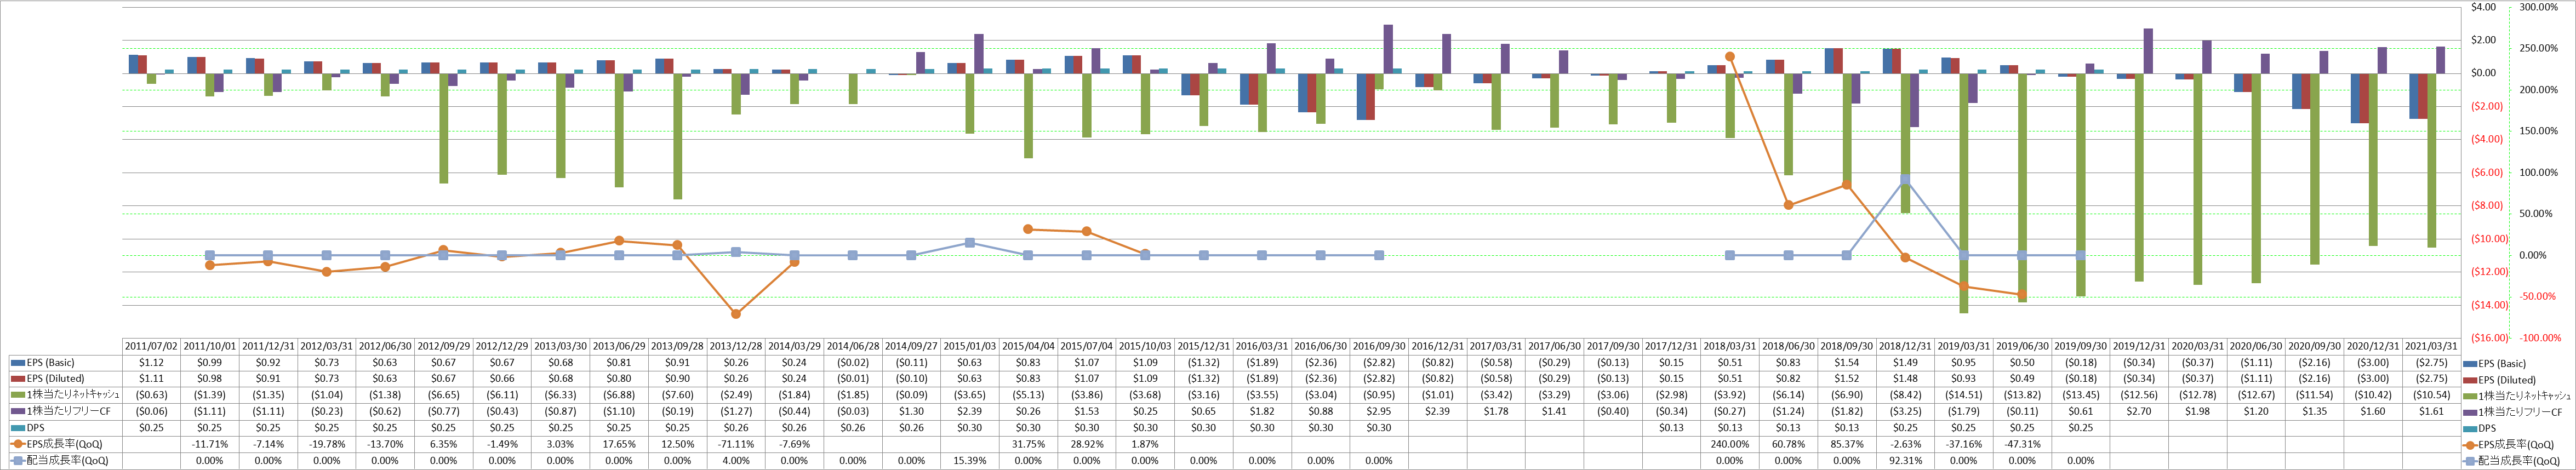Click the 2011/07/02 date column header

pos(151,346)
